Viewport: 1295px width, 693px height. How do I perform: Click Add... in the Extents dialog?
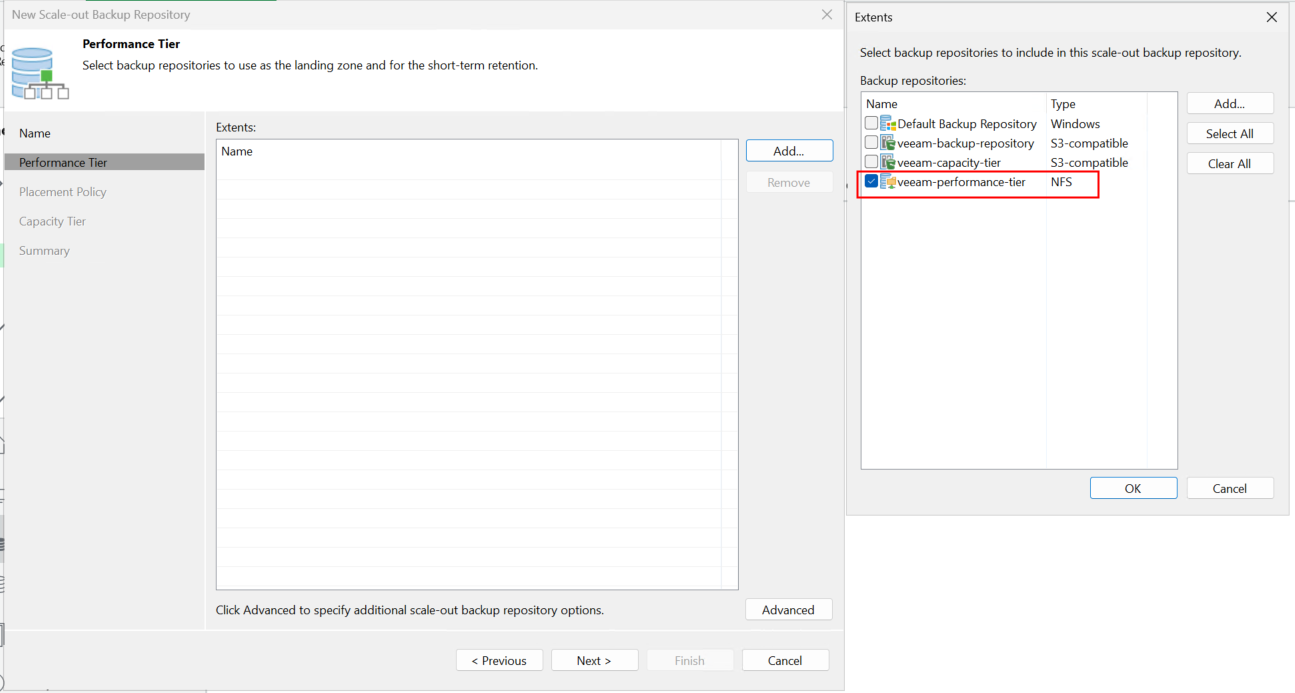click(1230, 104)
